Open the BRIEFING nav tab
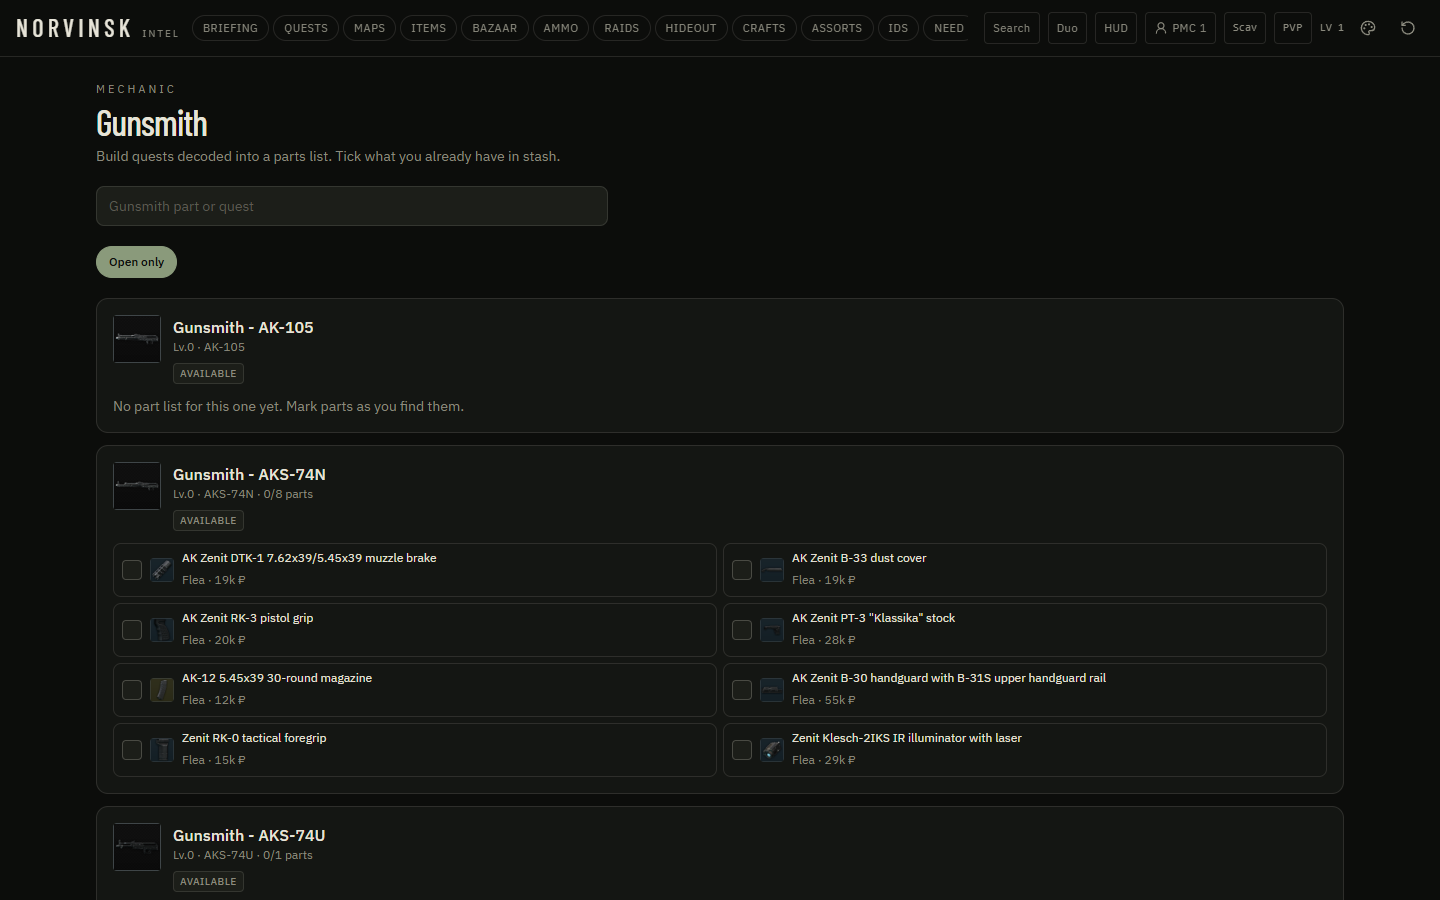Screen dimensions: 1440x900 (230, 28)
